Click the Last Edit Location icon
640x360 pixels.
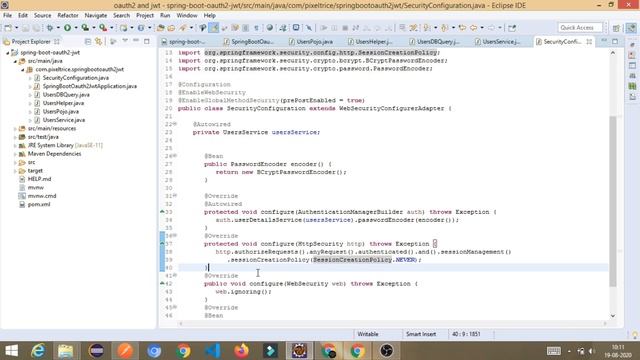462,28
